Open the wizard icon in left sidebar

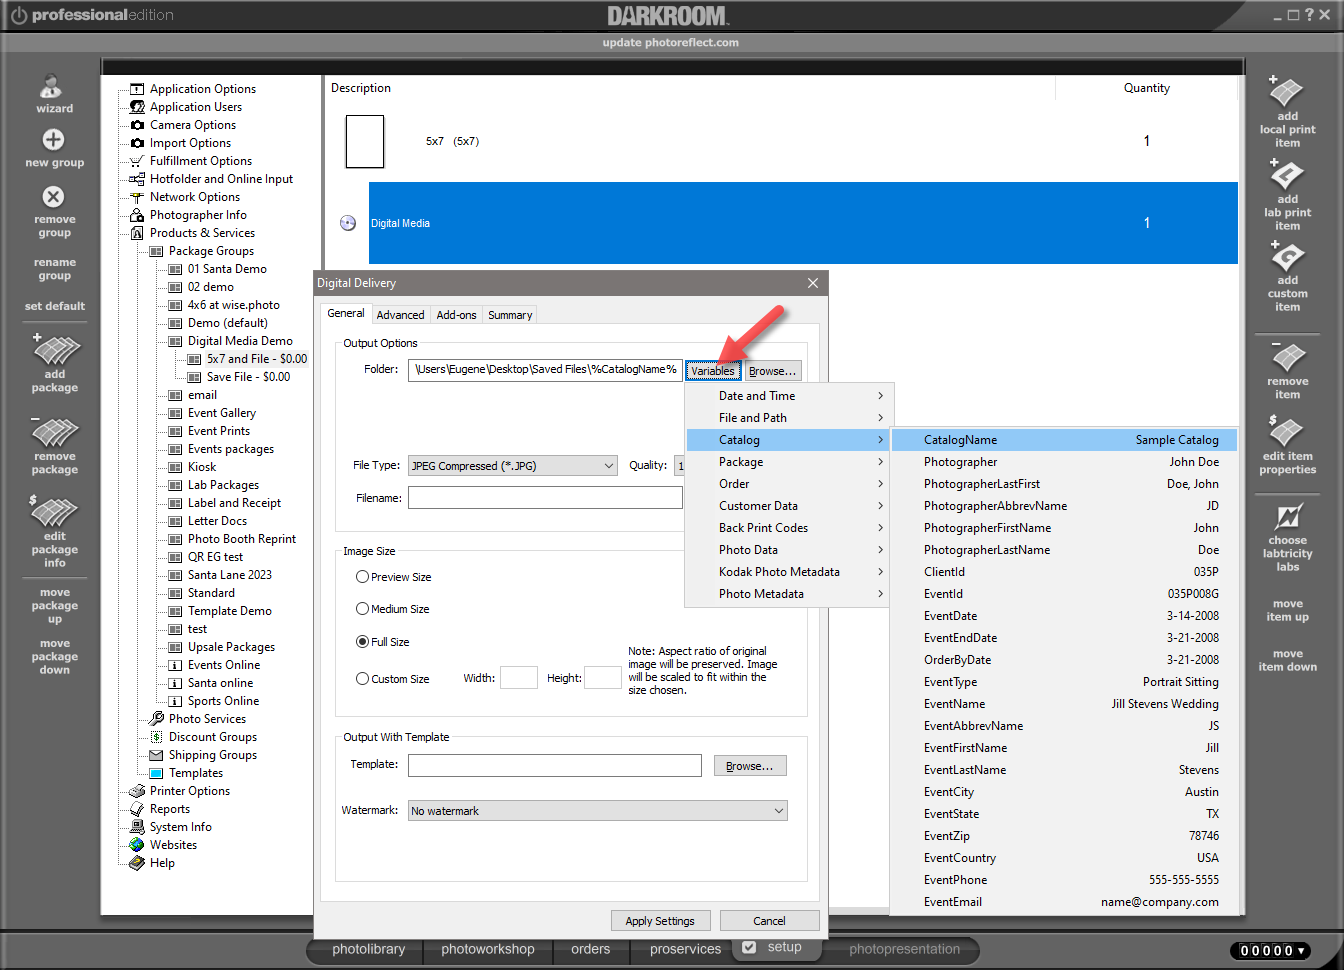coord(52,87)
